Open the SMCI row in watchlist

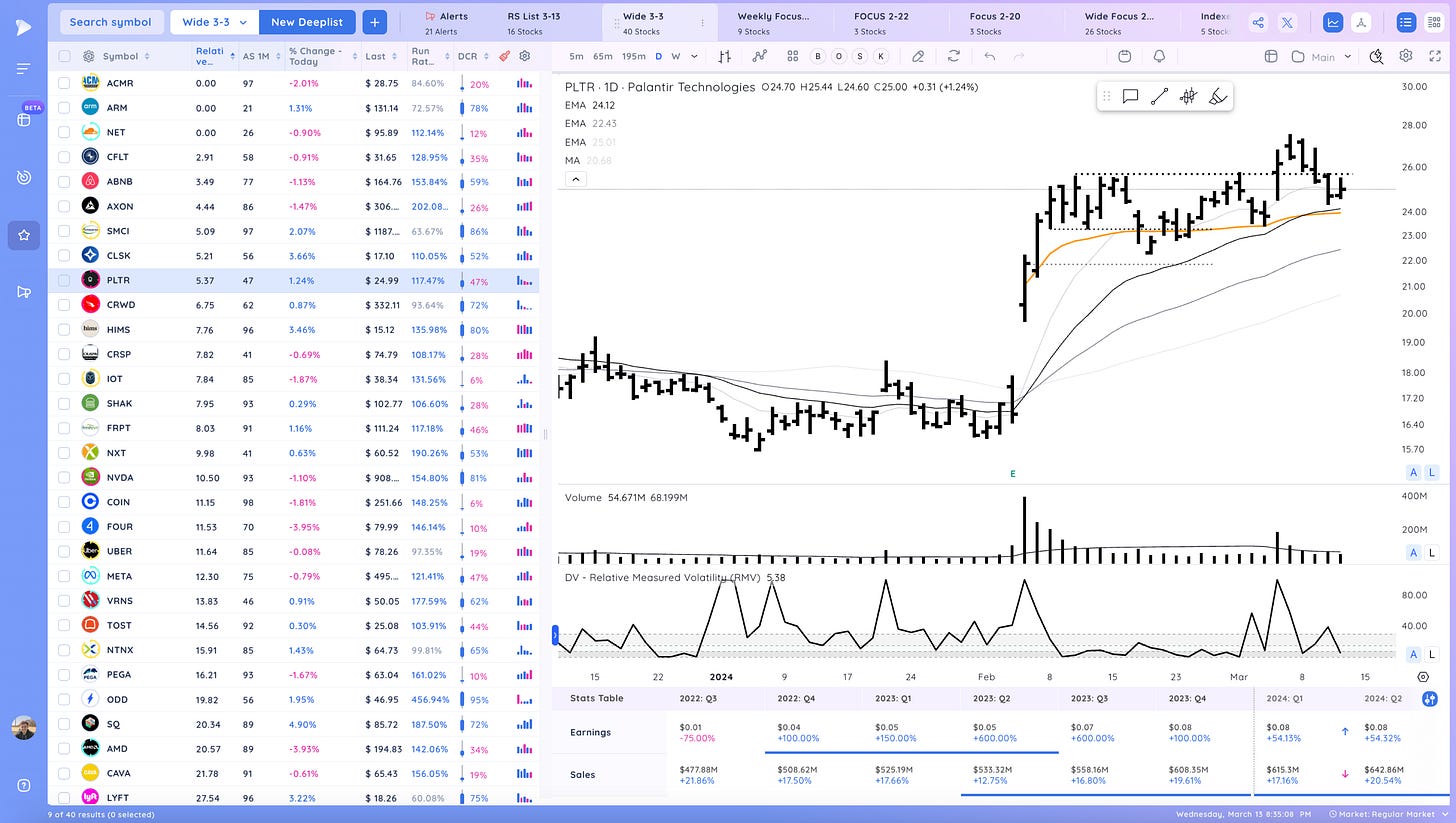tap(294, 231)
